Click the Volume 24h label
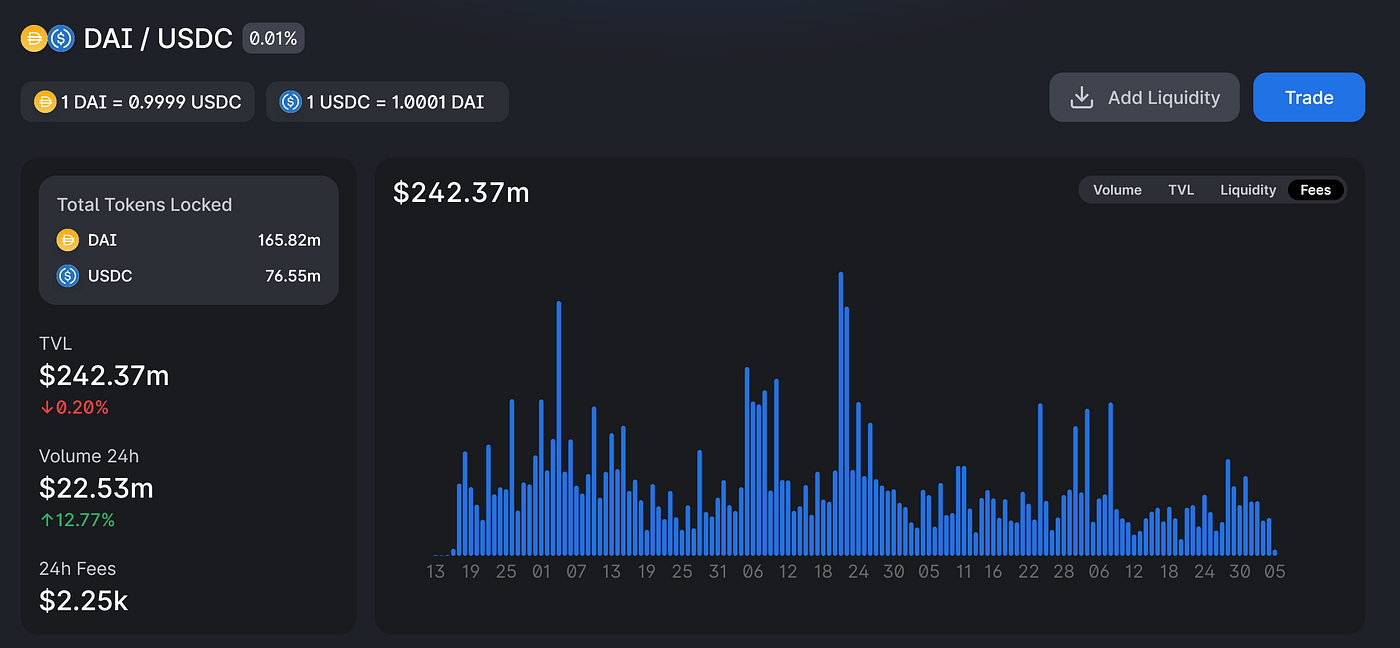The height and width of the screenshot is (648, 1400). pos(89,456)
